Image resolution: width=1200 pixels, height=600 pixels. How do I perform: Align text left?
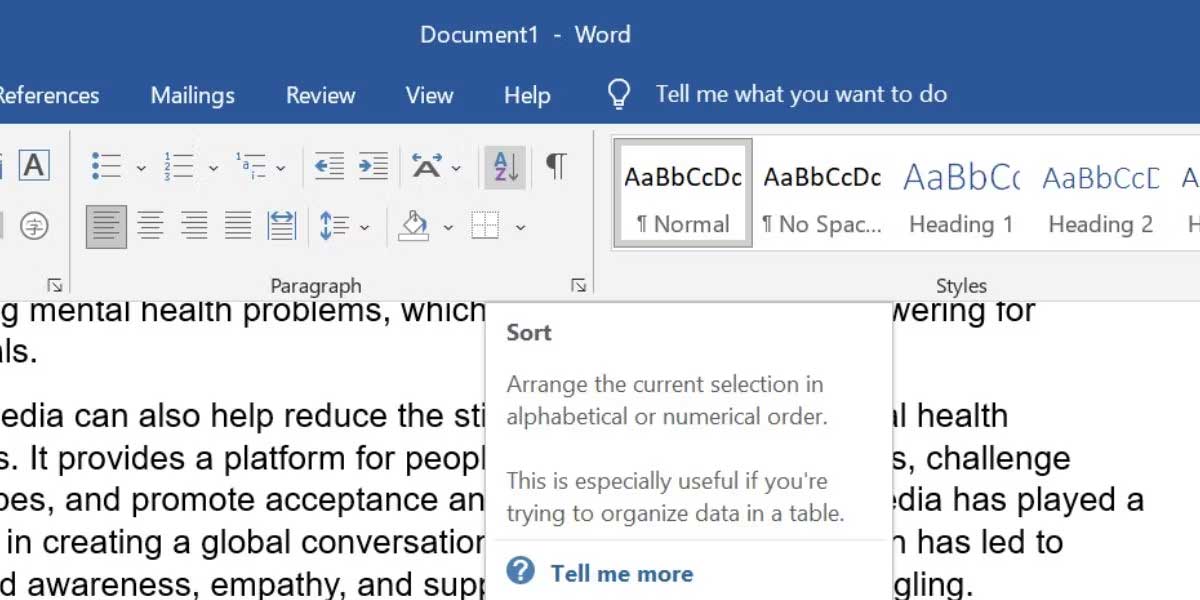[x=106, y=226]
